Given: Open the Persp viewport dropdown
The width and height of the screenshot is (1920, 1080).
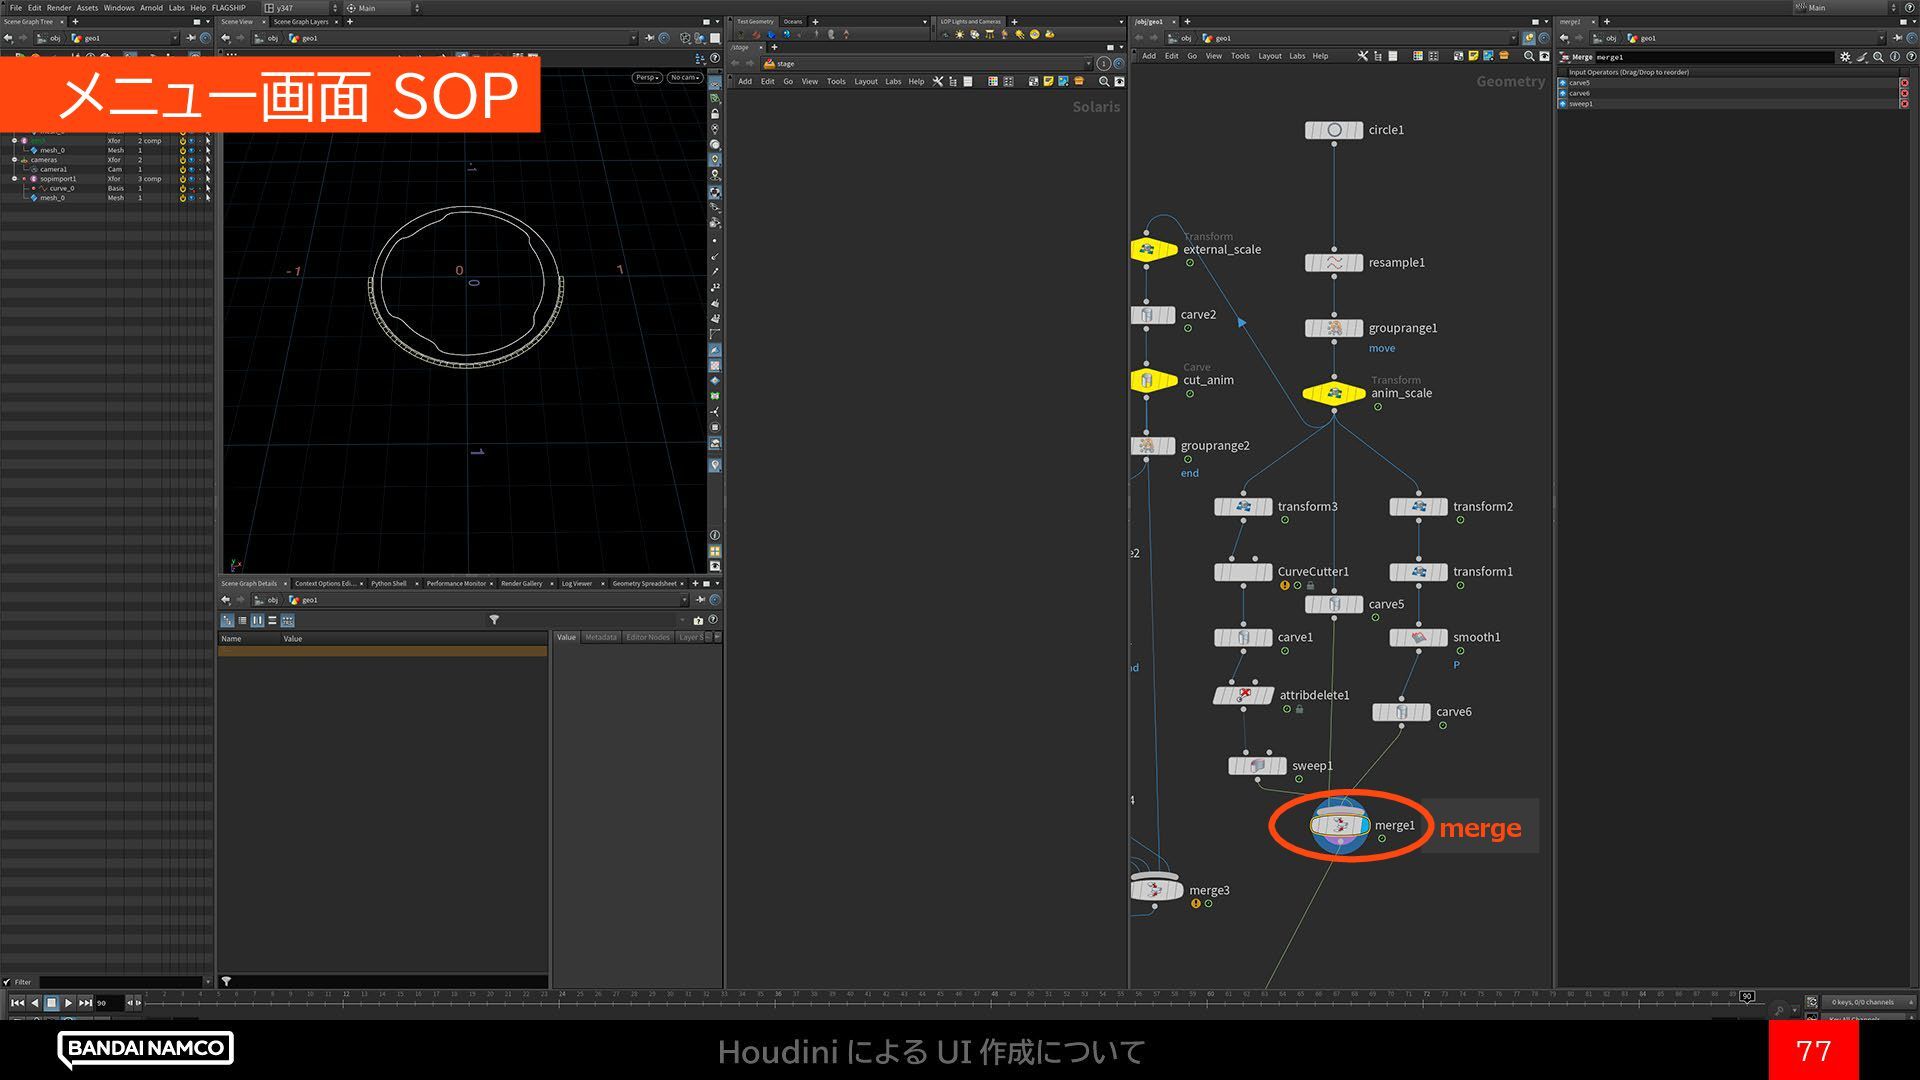Looking at the screenshot, I should [647, 77].
